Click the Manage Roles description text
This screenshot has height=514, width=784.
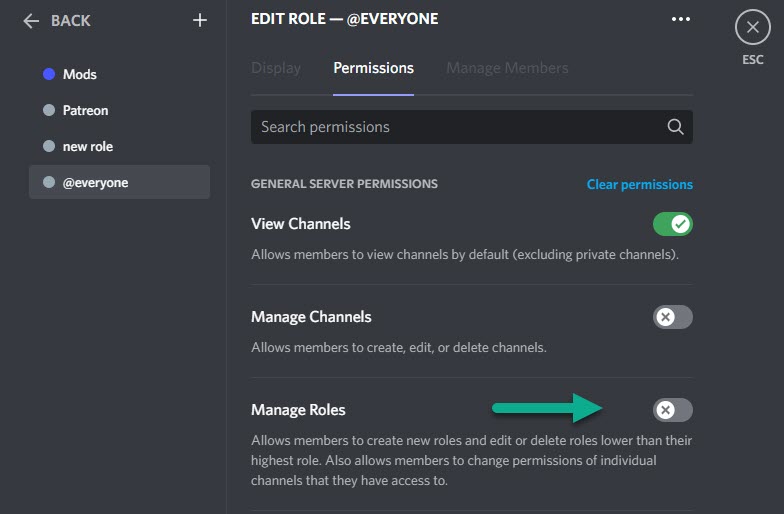click(x=472, y=460)
